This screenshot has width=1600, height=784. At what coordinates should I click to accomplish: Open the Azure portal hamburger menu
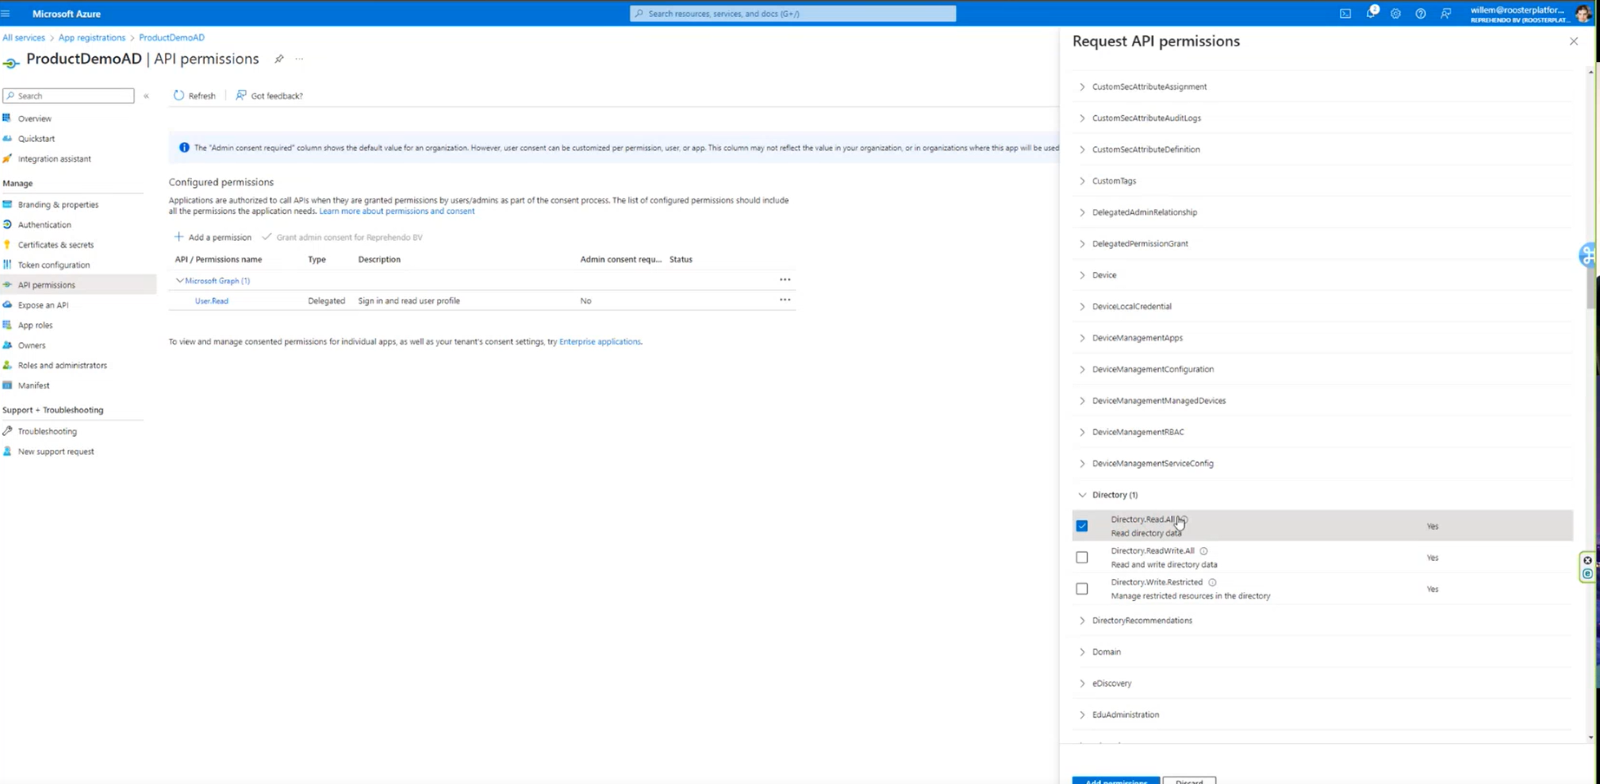pyautogui.click(x=6, y=14)
